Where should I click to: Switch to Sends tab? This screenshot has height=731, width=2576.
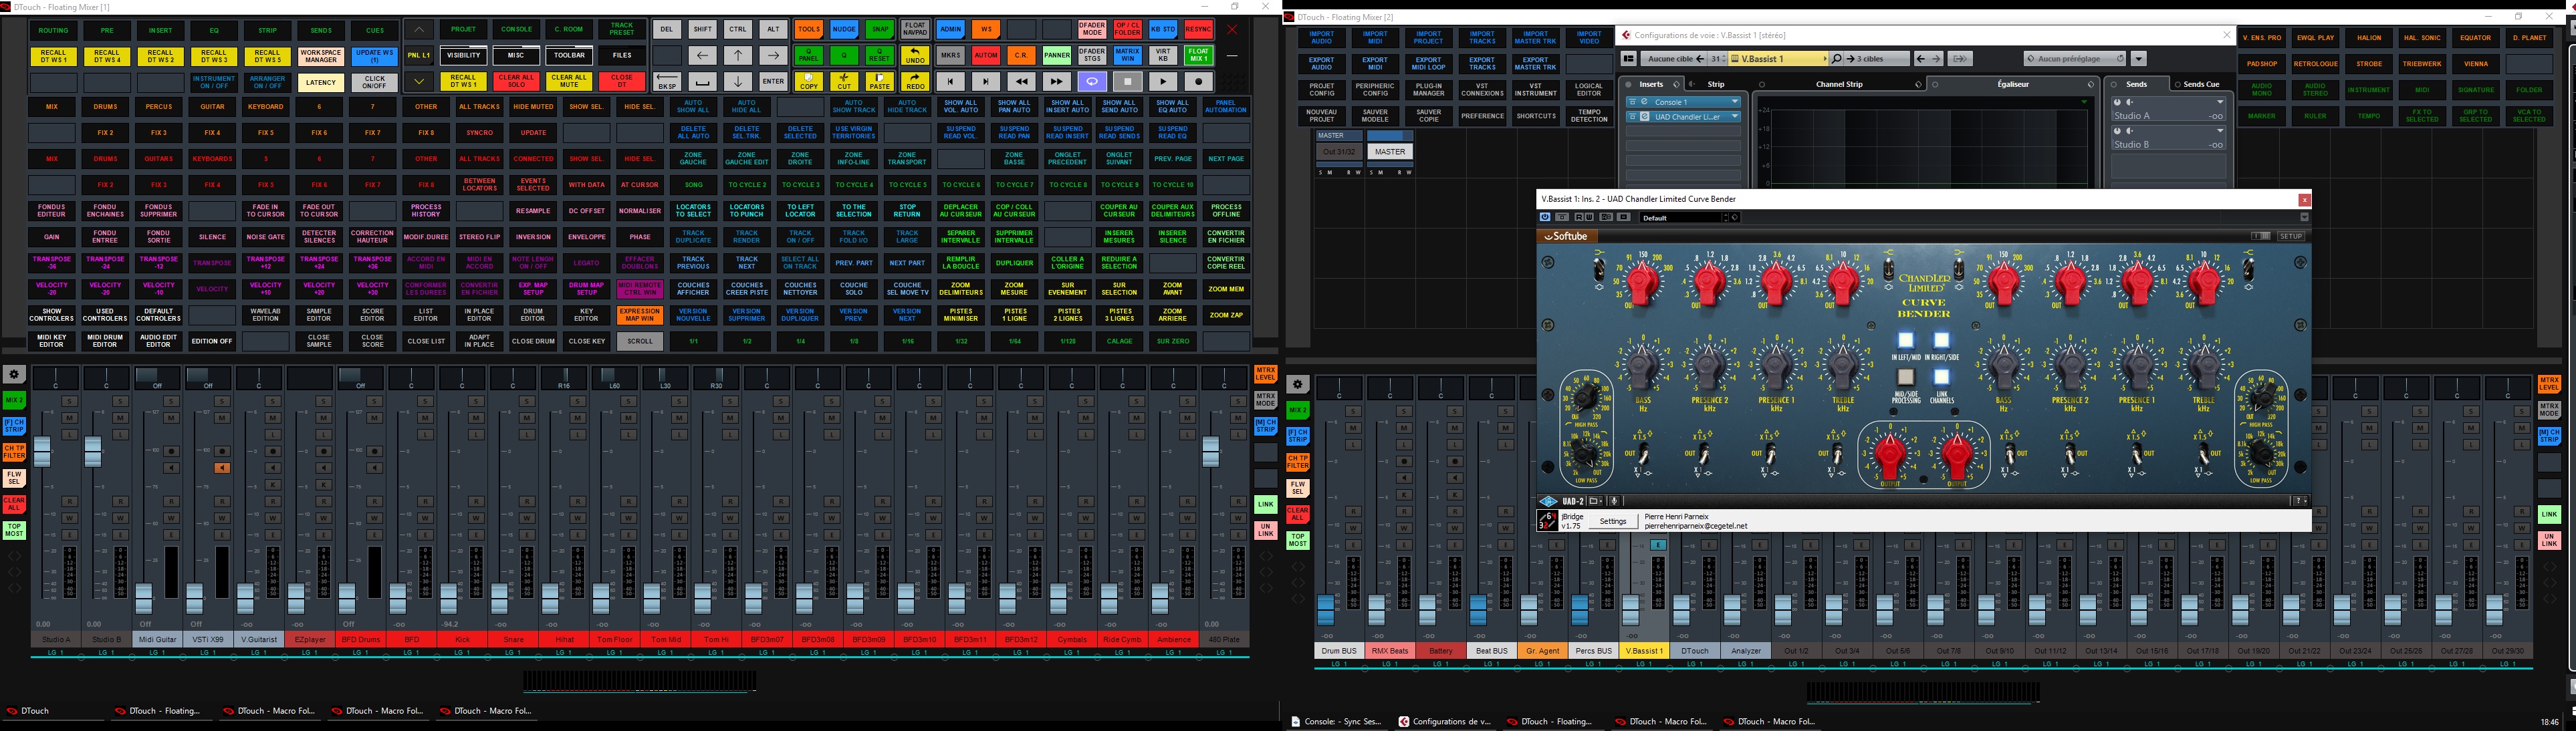[2136, 85]
